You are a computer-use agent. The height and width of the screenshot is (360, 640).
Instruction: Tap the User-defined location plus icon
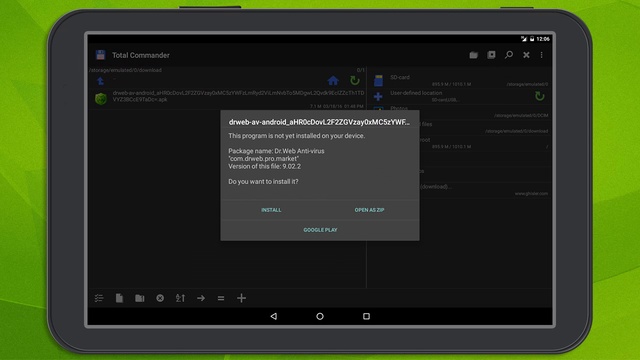click(378, 96)
